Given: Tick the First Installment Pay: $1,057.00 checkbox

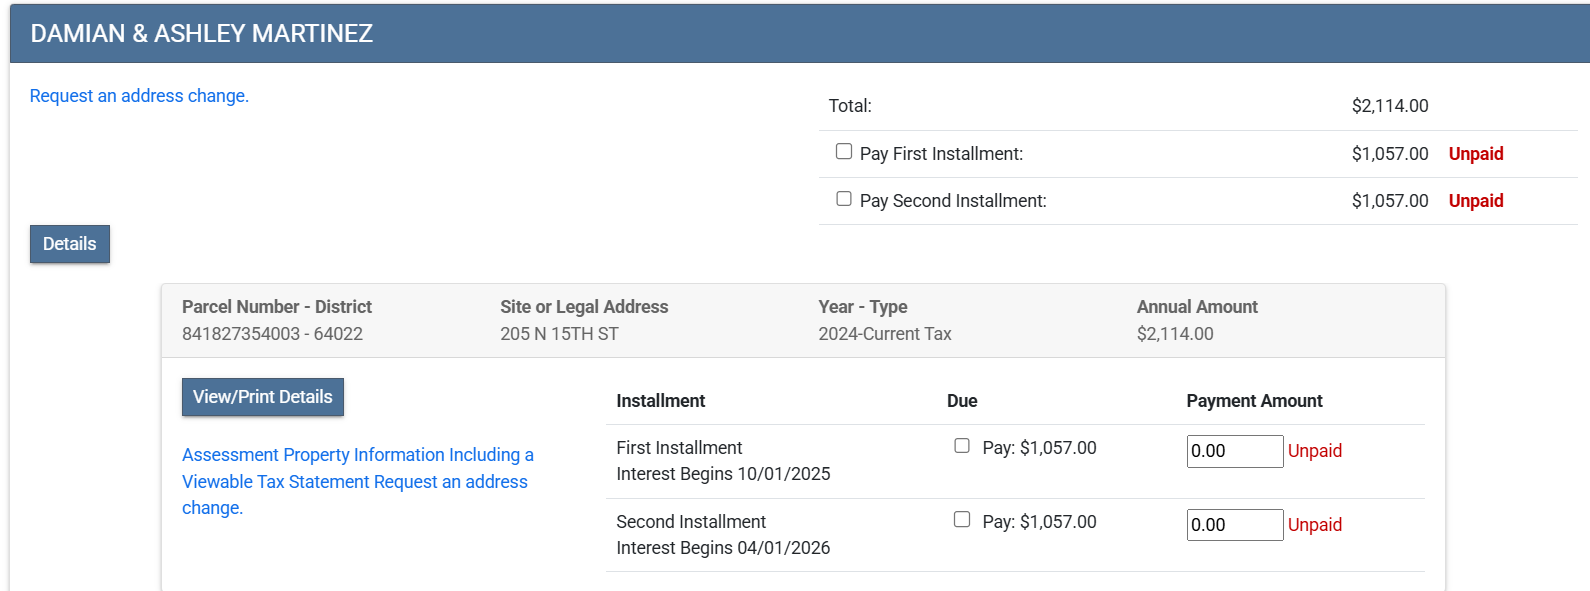Looking at the screenshot, I should point(962,446).
